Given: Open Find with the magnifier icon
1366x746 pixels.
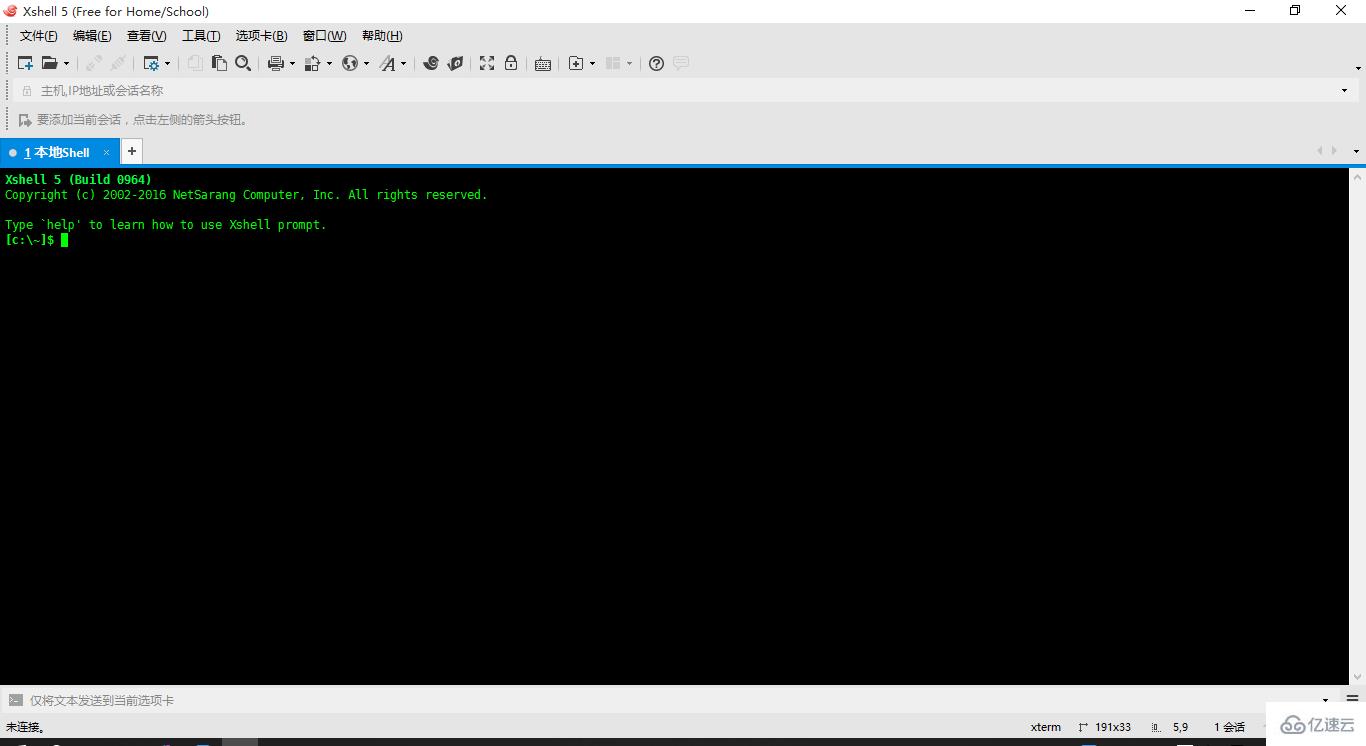Looking at the screenshot, I should (x=243, y=63).
